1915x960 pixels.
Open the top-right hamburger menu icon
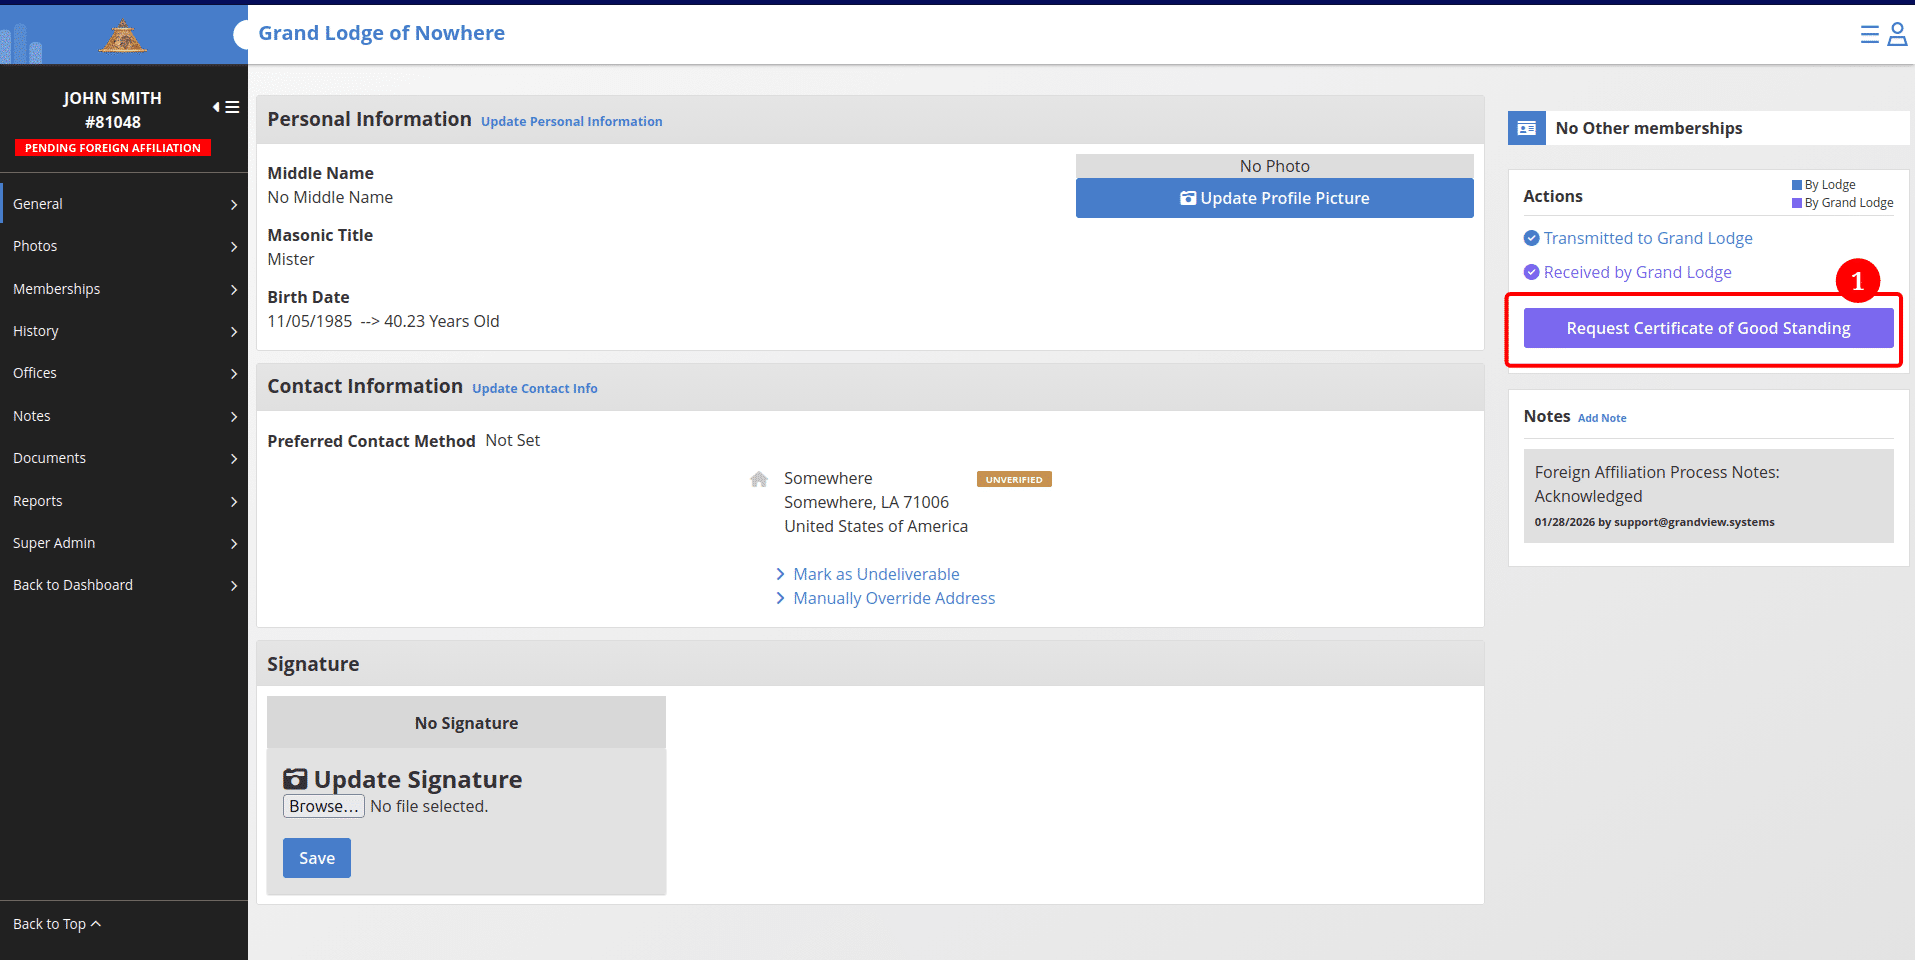point(1869,35)
